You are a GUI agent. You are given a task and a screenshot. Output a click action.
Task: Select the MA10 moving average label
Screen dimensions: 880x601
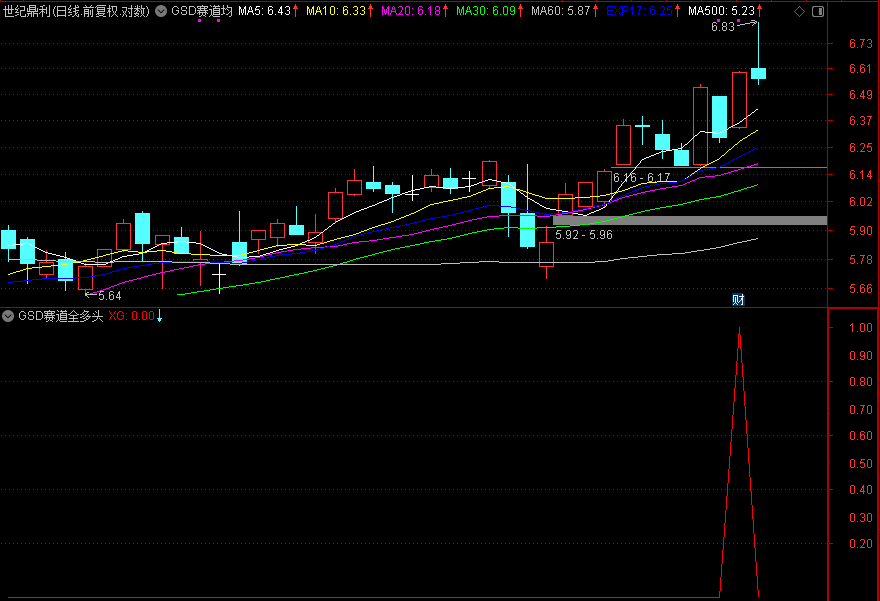336,11
